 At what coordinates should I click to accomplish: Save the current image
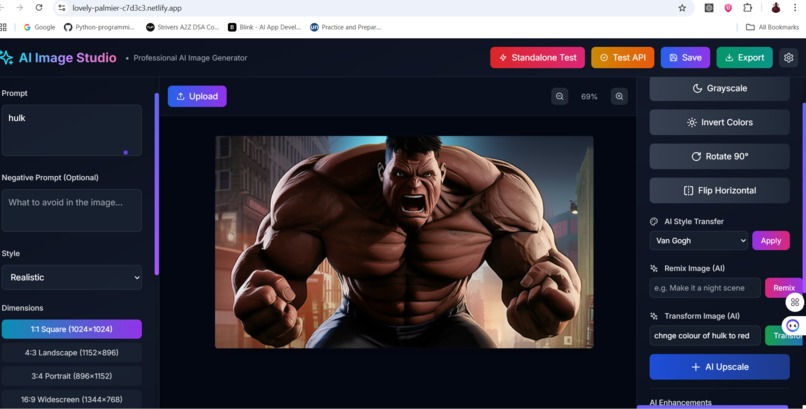(x=685, y=58)
